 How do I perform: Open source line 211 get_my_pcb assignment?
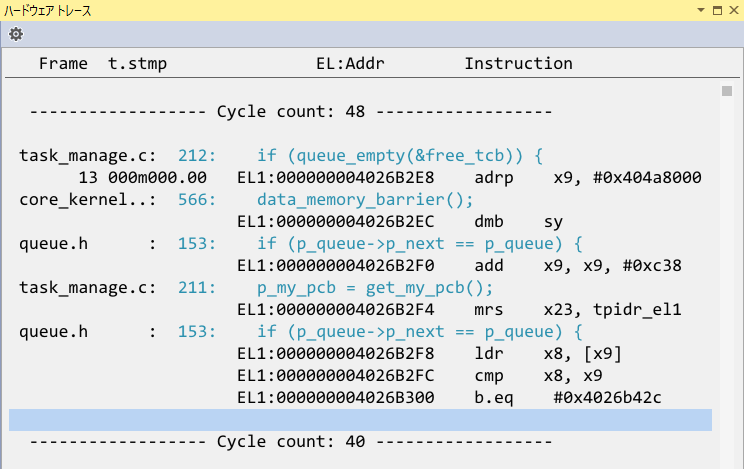(x=375, y=288)
